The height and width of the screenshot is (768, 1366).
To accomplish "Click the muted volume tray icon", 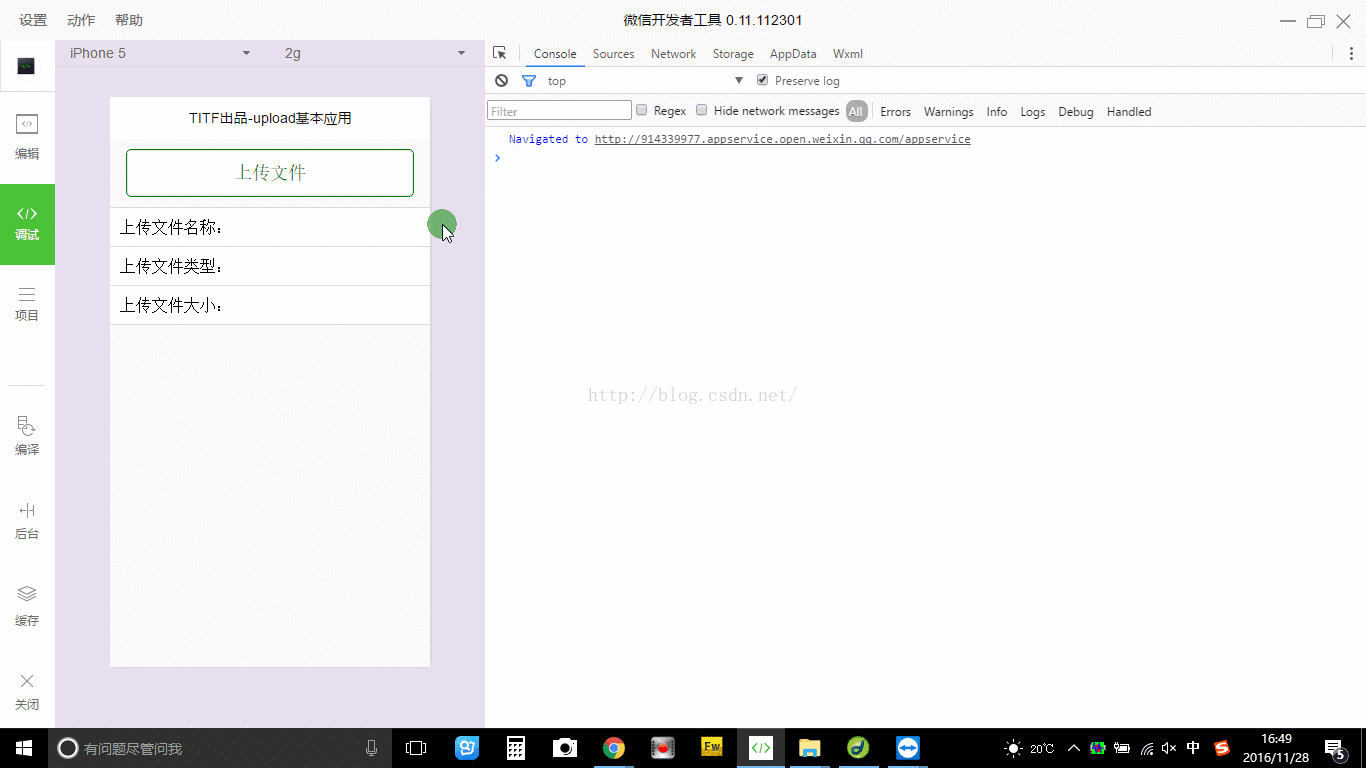I will (1169, 748).
